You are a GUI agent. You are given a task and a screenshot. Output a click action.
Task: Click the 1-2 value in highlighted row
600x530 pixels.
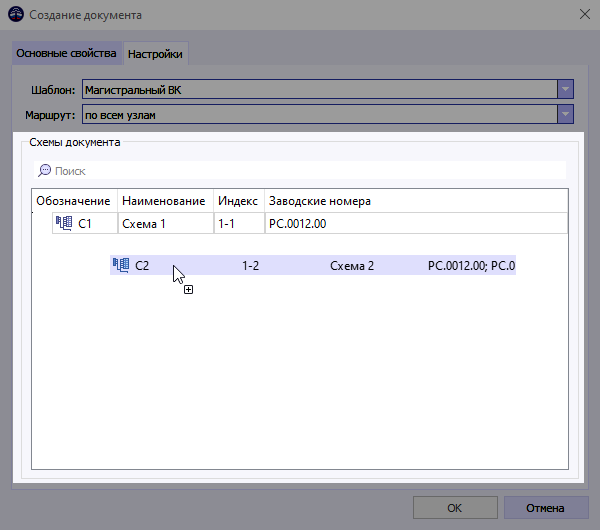[x=251, y=266]
